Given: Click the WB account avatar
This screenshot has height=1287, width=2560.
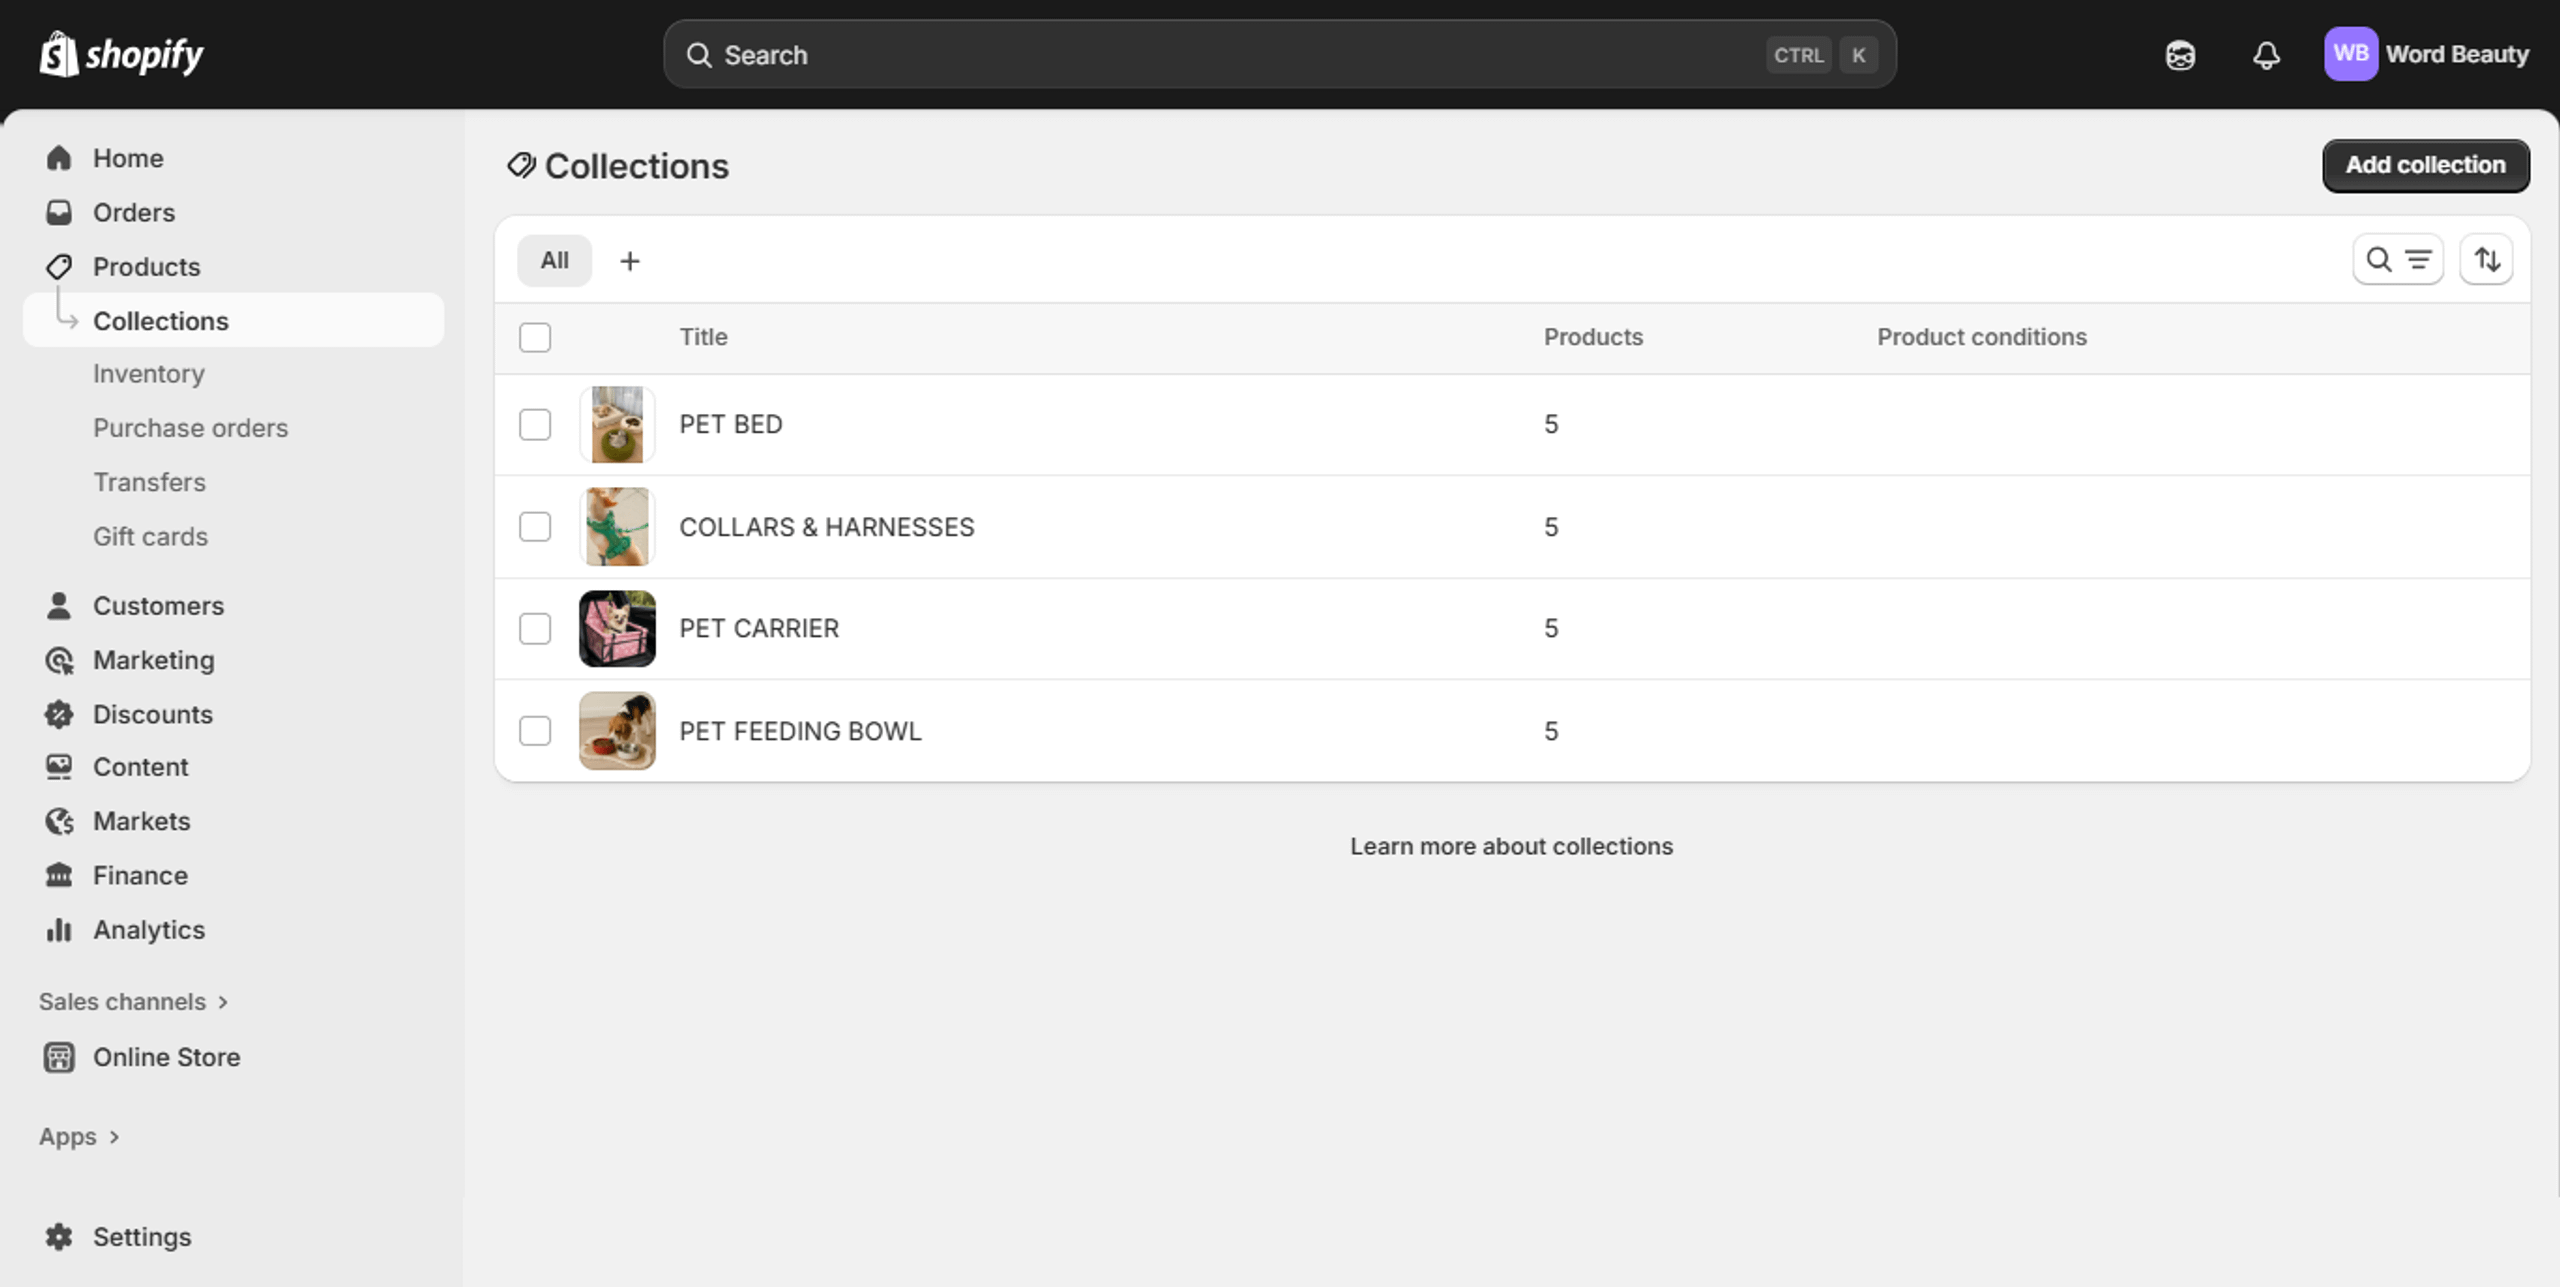Looking at the screenshot, I should [2350, 54].
